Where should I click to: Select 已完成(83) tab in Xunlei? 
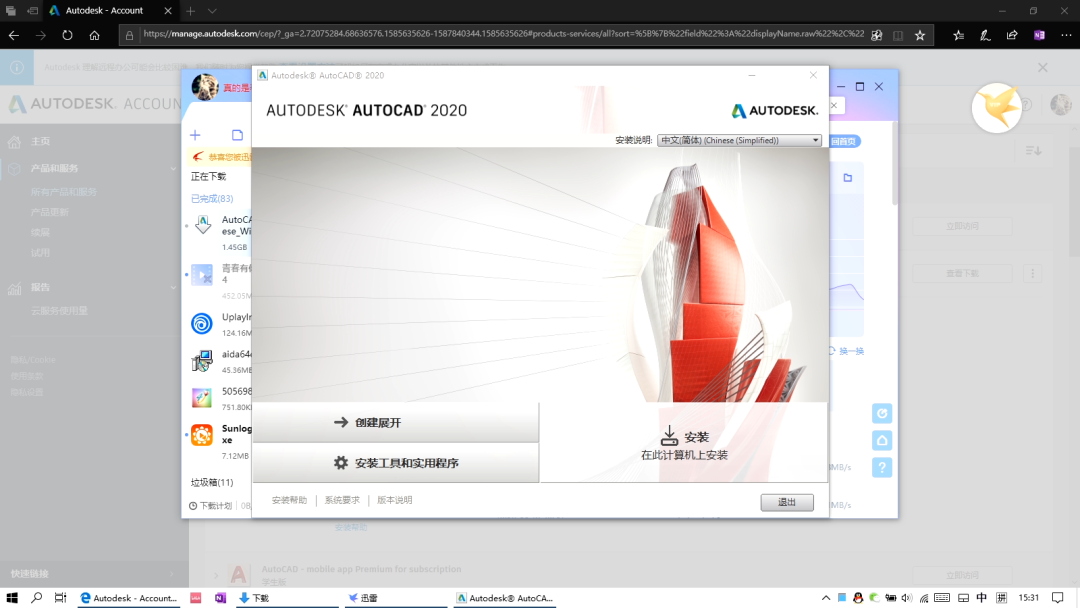coord(211,198)
